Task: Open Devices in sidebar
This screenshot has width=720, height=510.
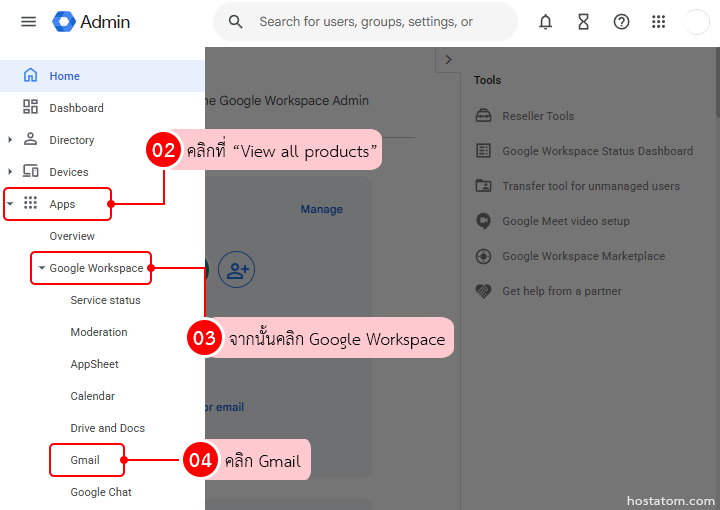Action: click(x=69, y=172)
